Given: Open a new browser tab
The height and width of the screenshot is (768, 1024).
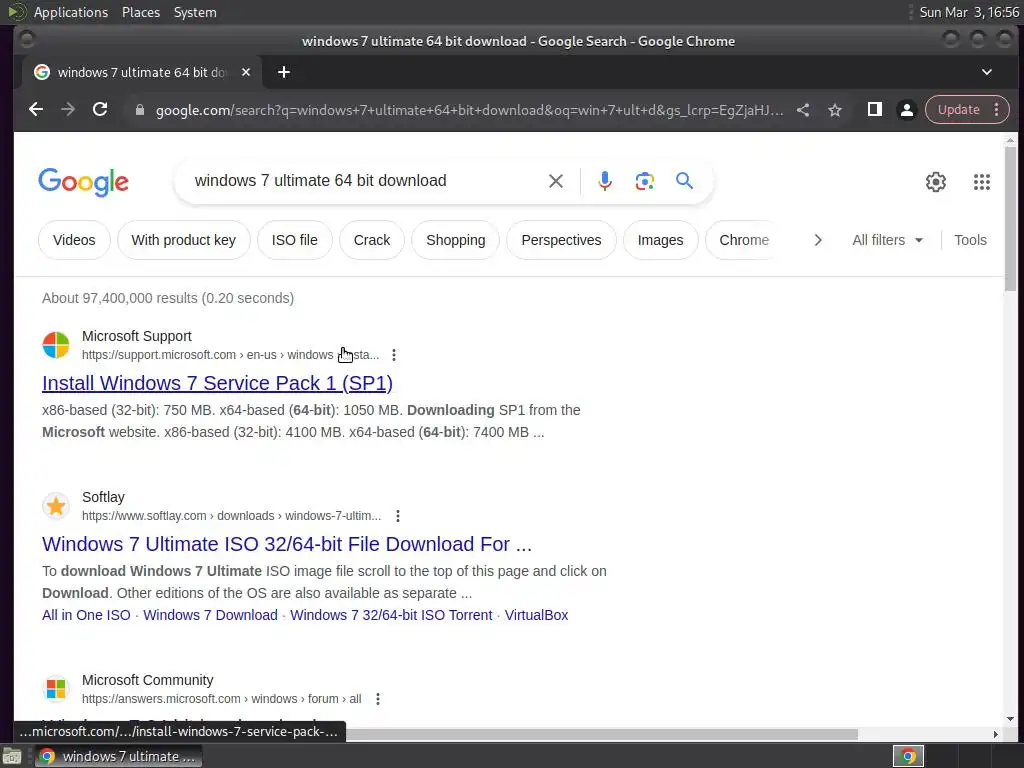Looking at the screenshot, I should pos(283,72).
